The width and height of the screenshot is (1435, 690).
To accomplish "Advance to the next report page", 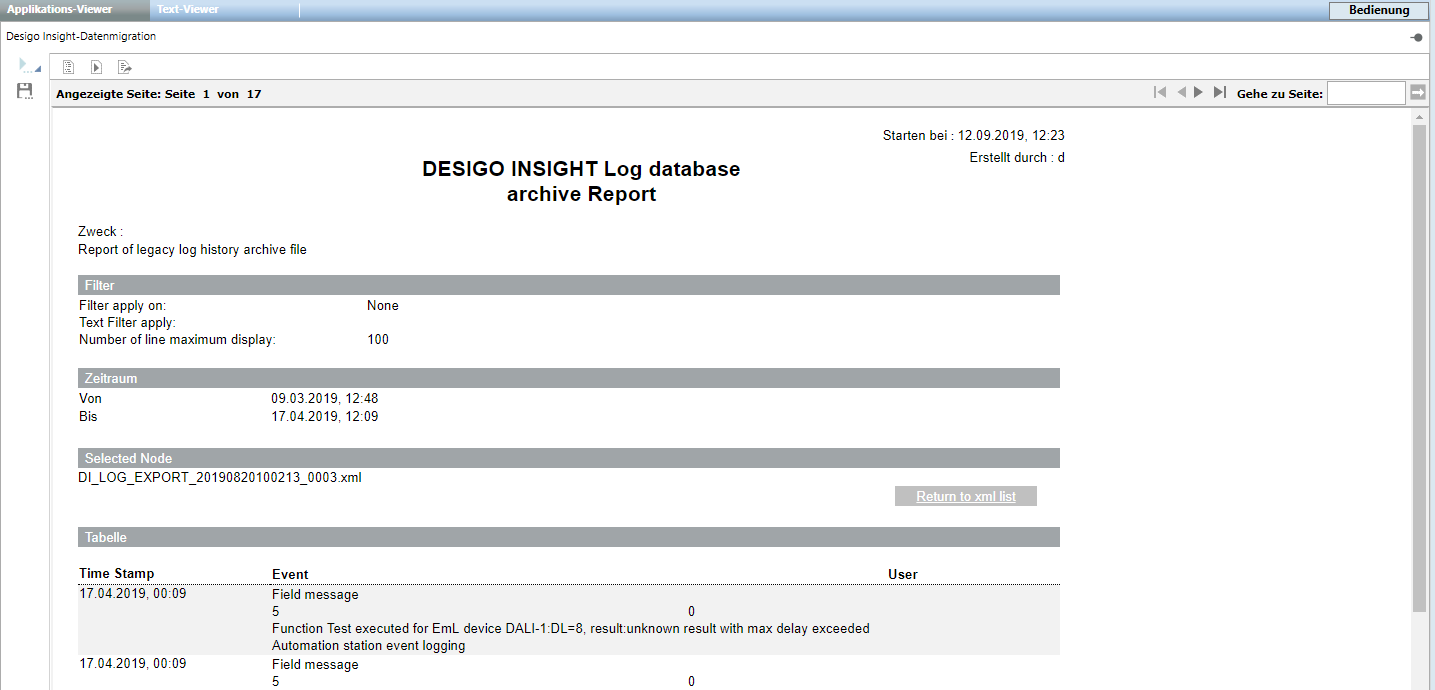I will (1198, 93).
